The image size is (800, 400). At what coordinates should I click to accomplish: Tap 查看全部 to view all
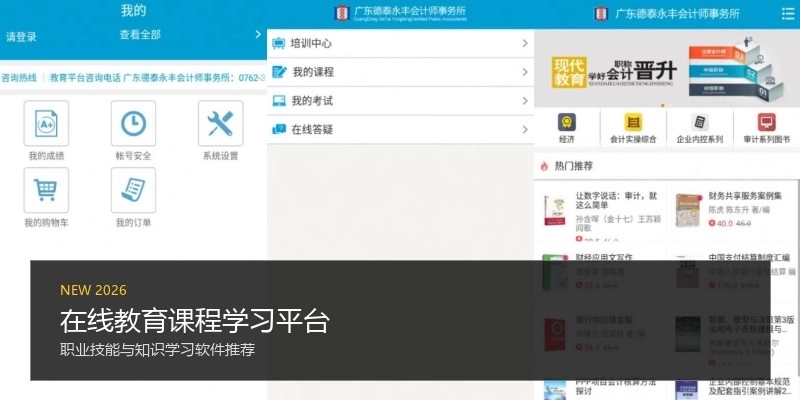(140, 34)
